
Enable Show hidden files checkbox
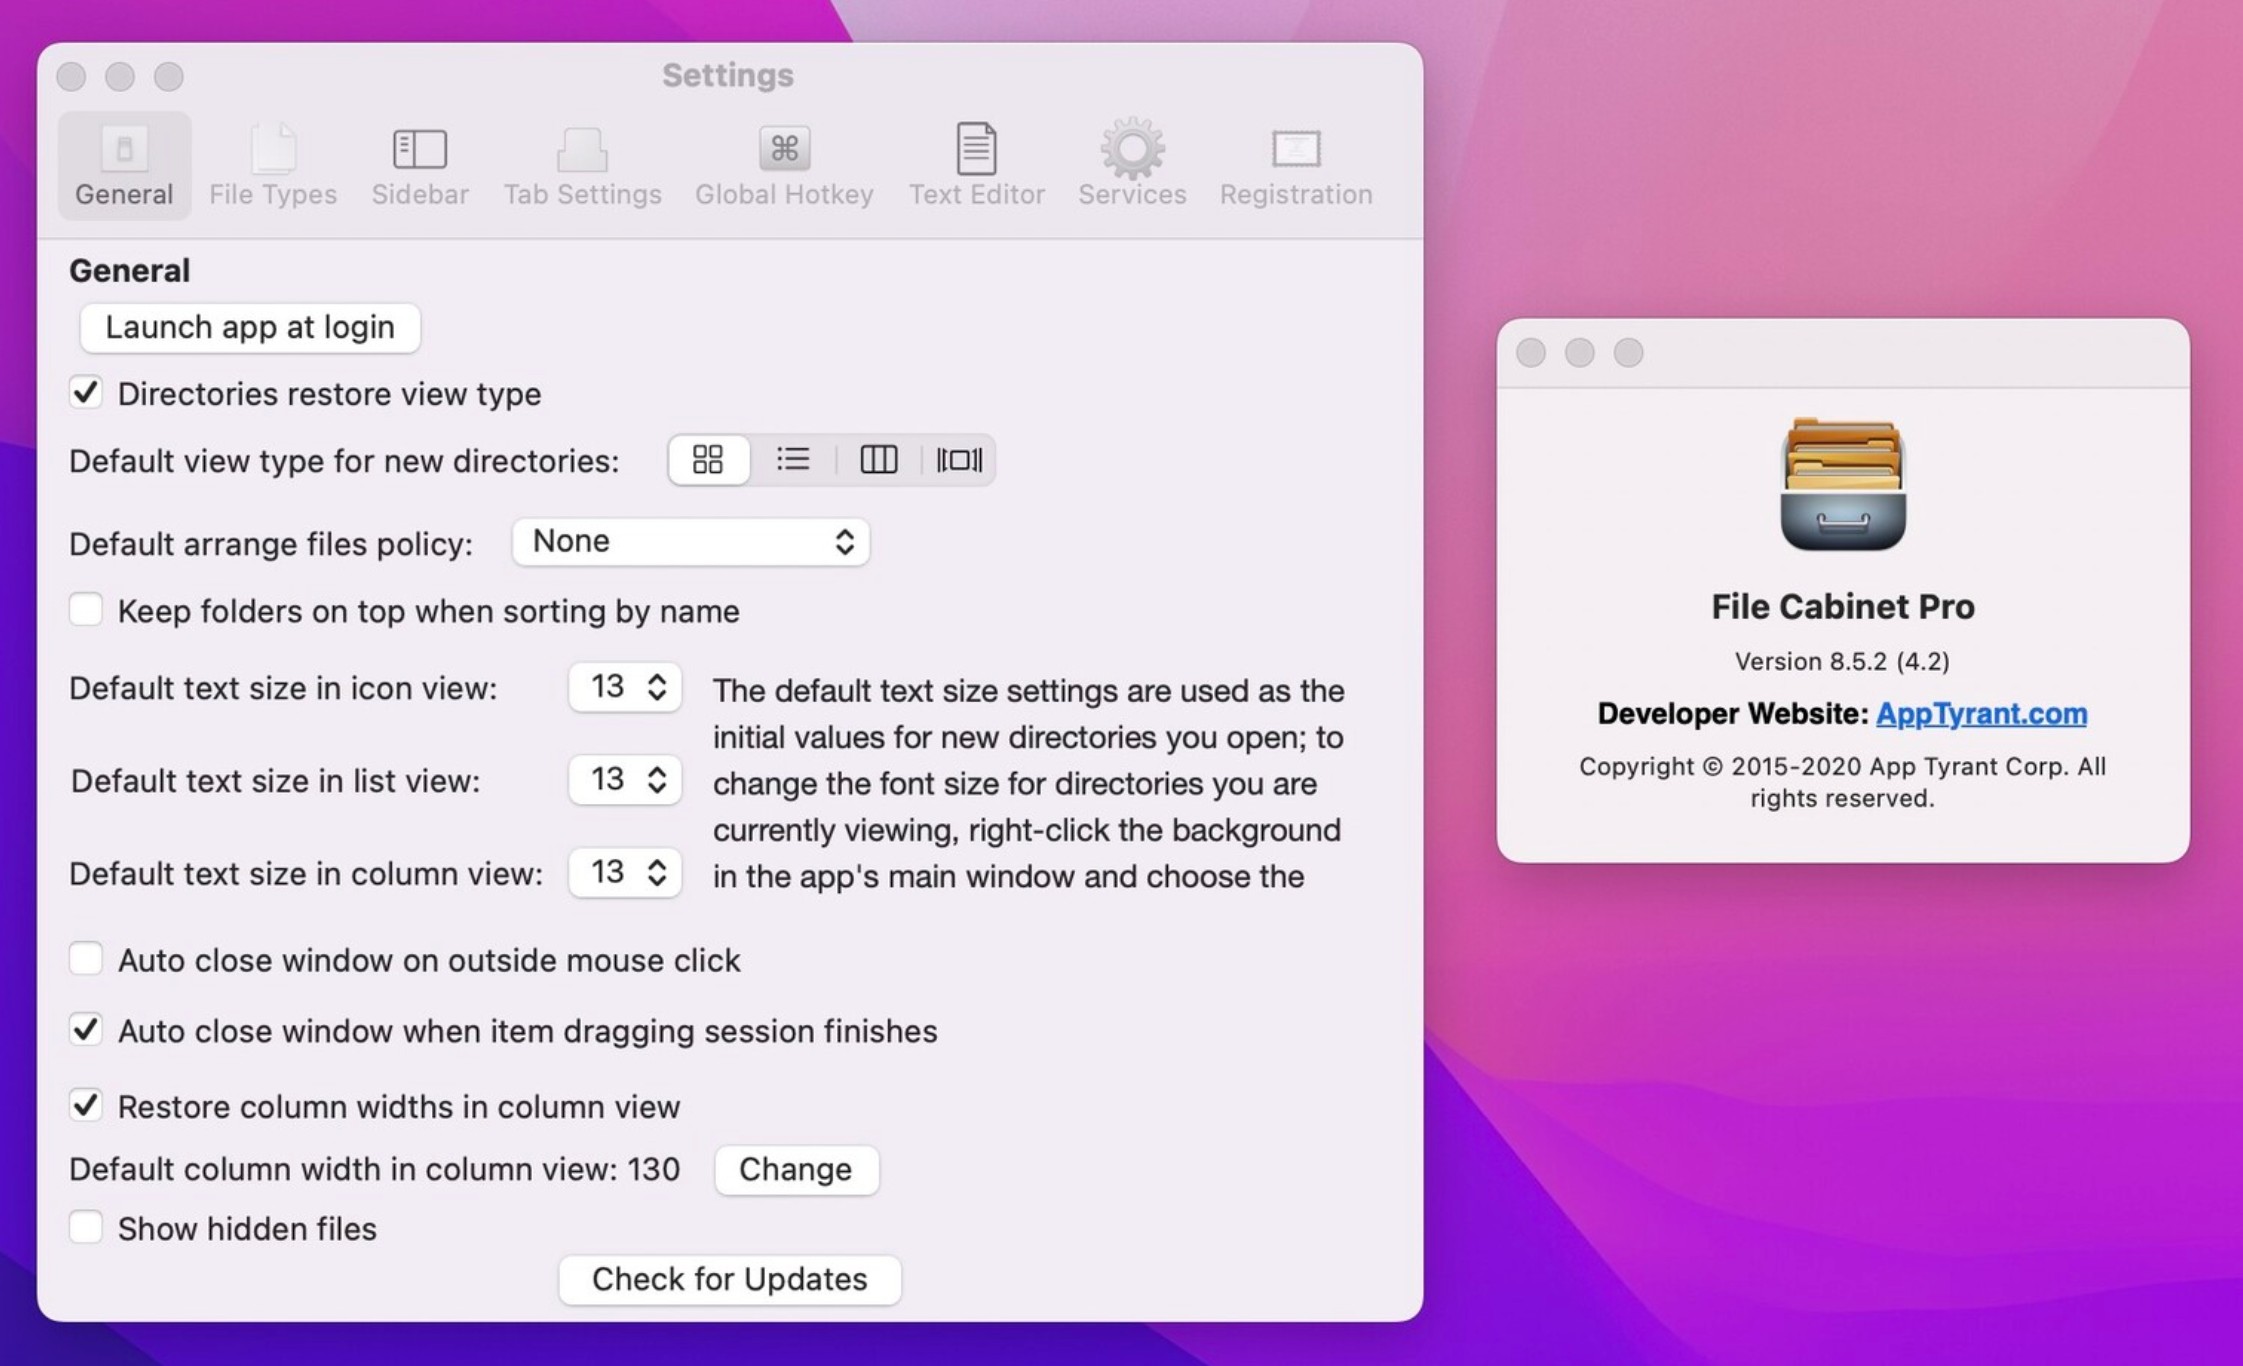pos(86,1227)
